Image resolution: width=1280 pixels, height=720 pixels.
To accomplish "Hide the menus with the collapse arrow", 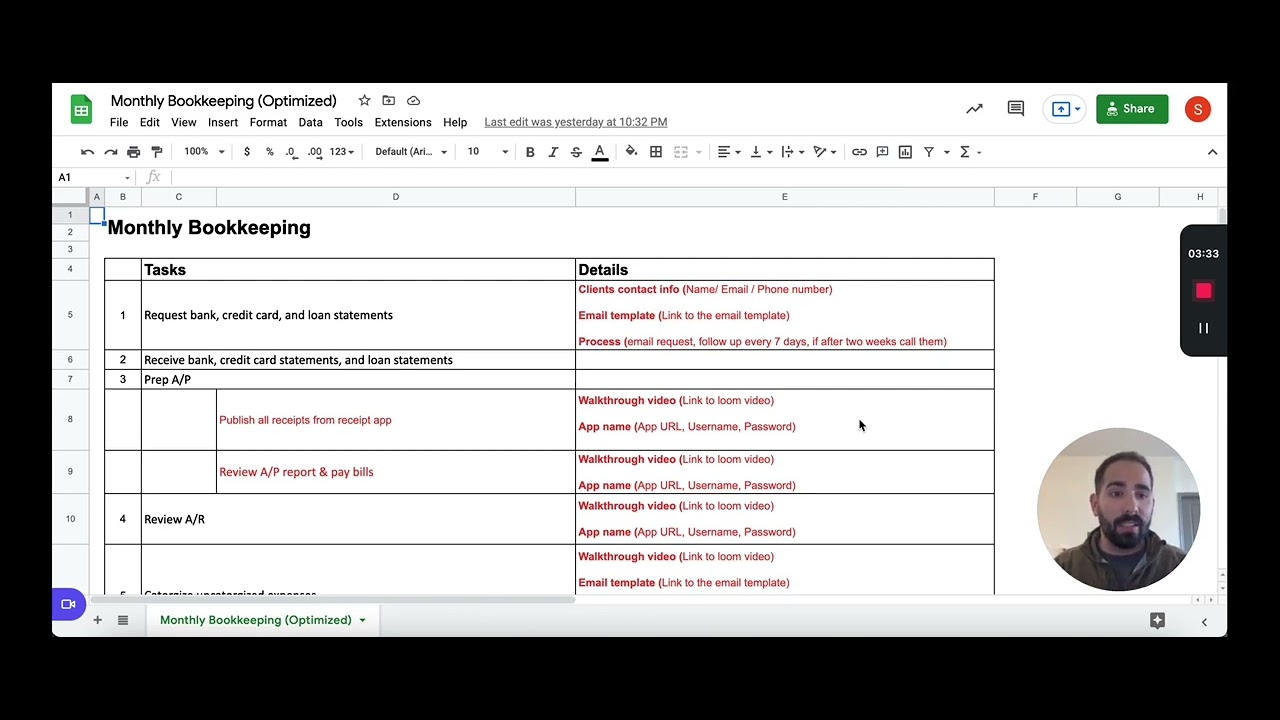I will pos(1212,152).
